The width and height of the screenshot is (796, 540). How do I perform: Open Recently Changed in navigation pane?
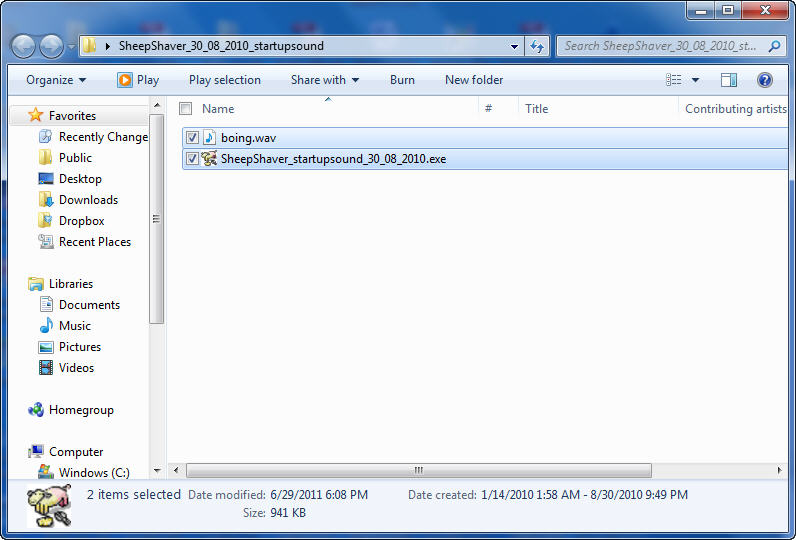(103, 137)
